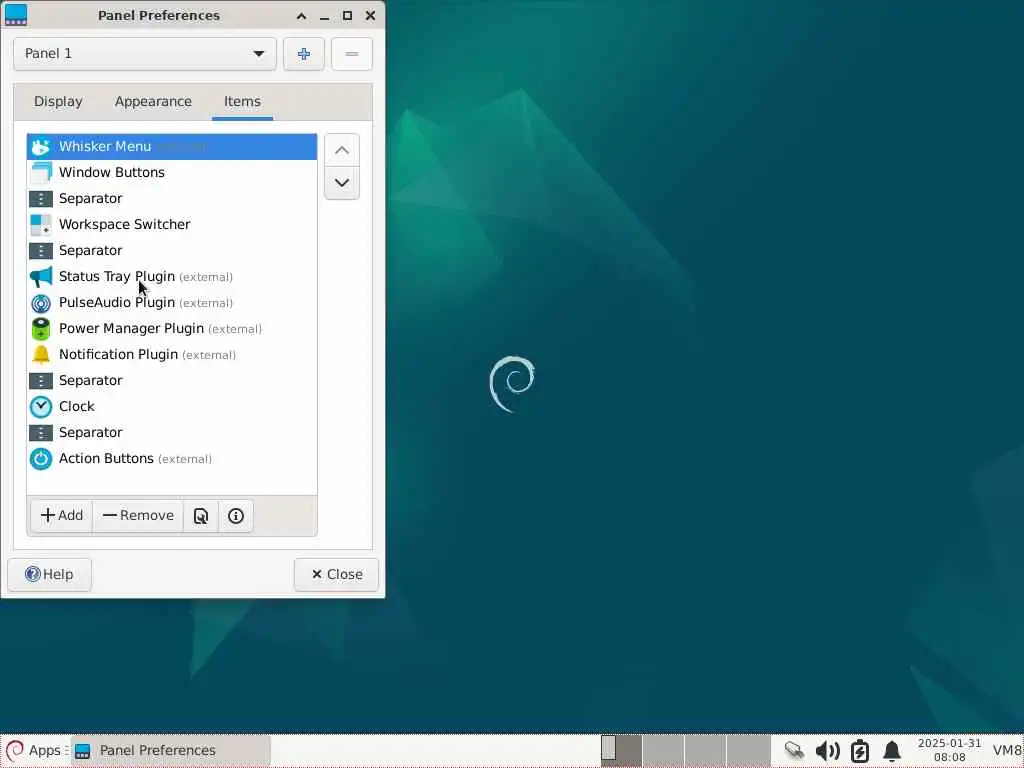Add a new item to the panel

(x=61, y=516)
